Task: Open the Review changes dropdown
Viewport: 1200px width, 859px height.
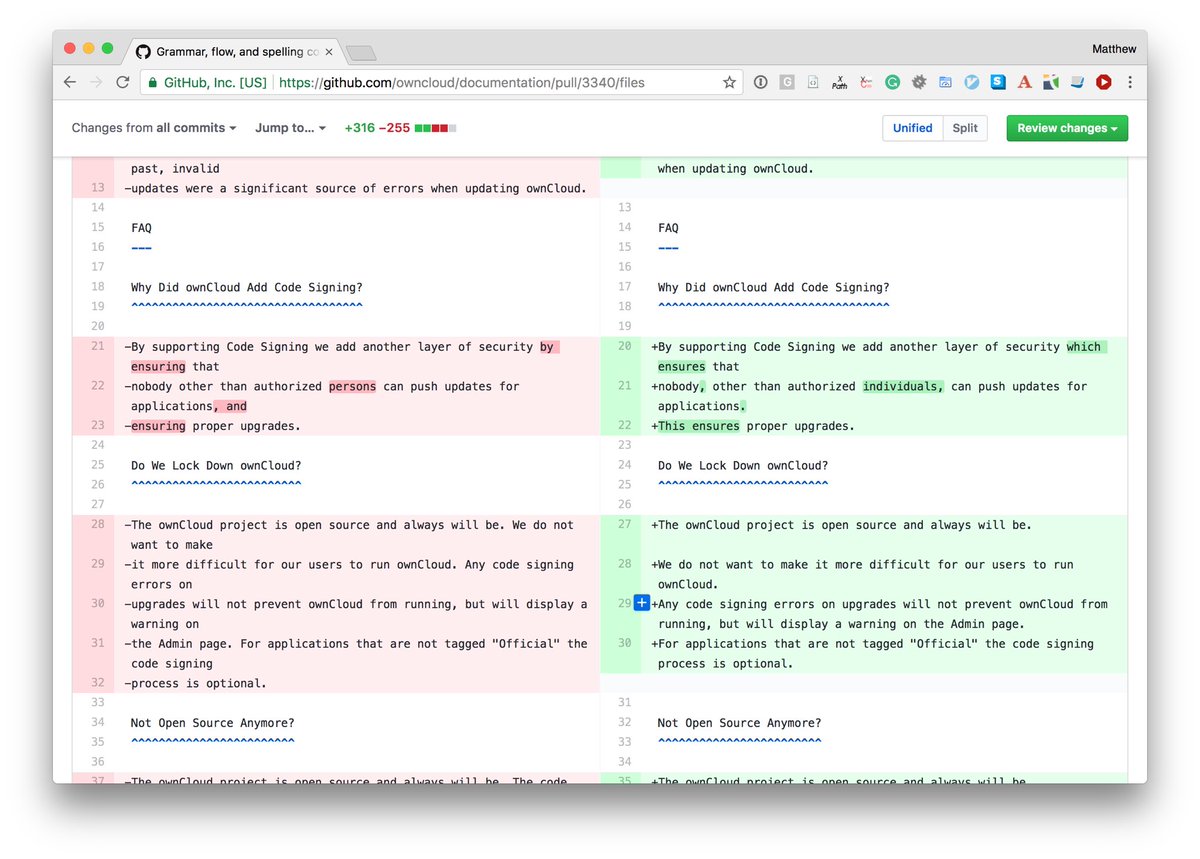Action: [1067, 128]
